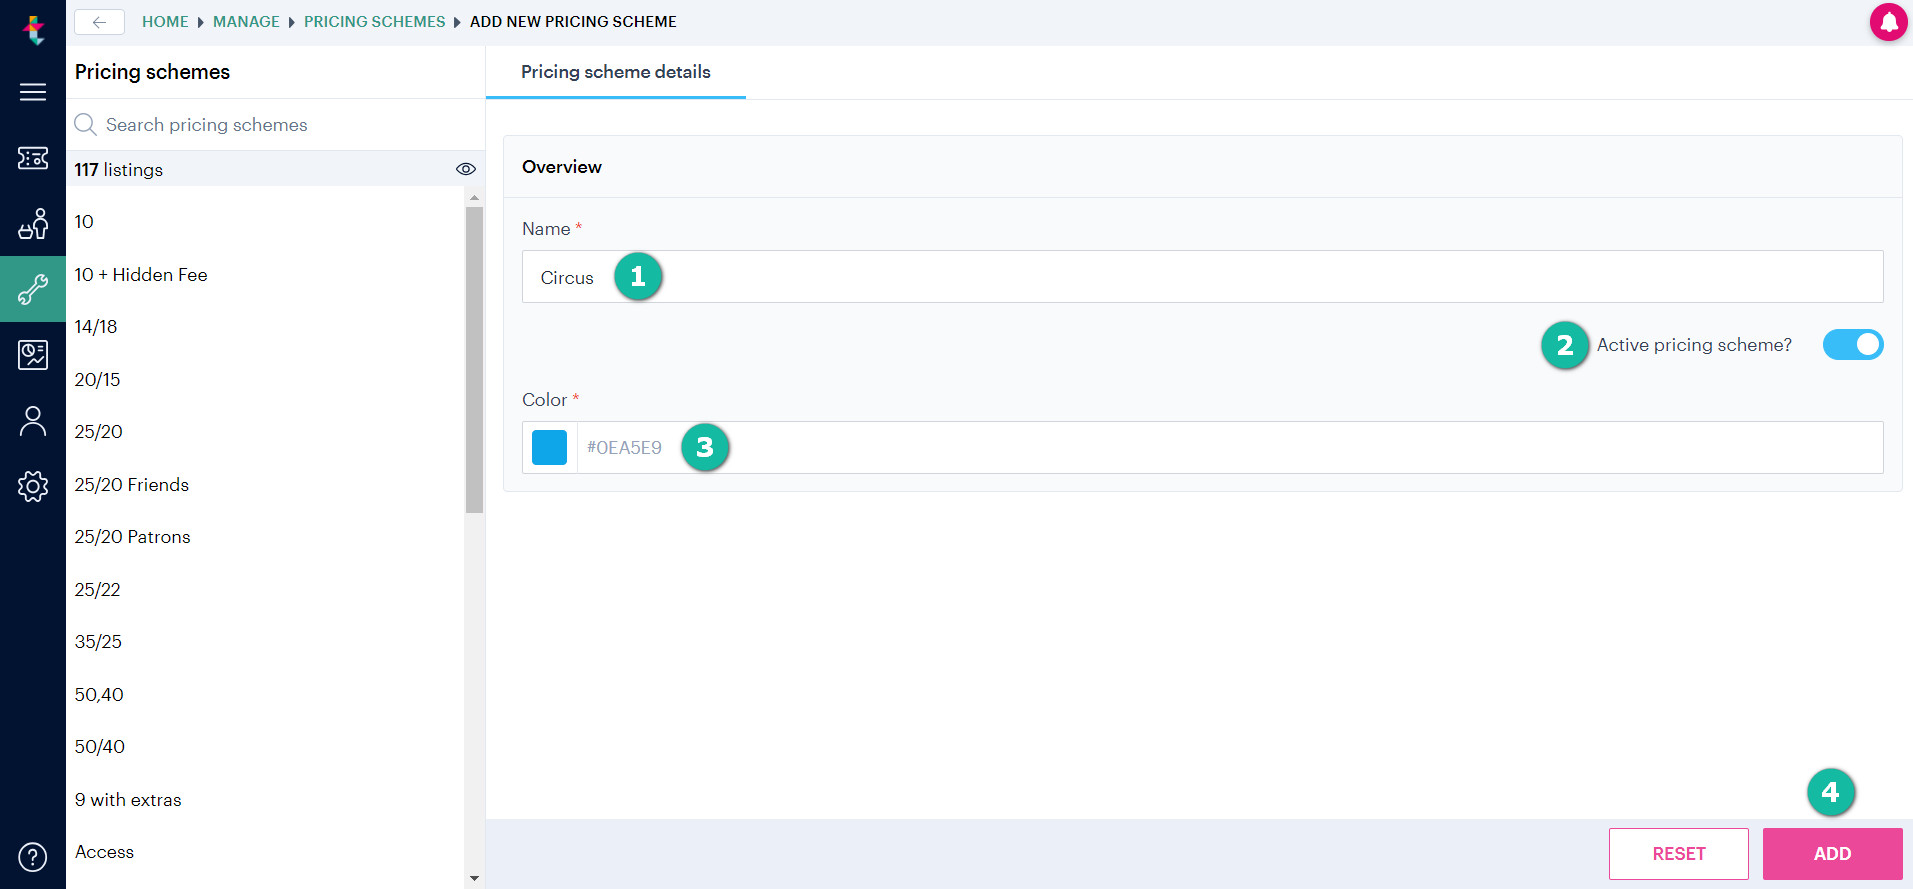1913x889 pixels.
Task: Click the ADD button
Action: coord(1832,854)
